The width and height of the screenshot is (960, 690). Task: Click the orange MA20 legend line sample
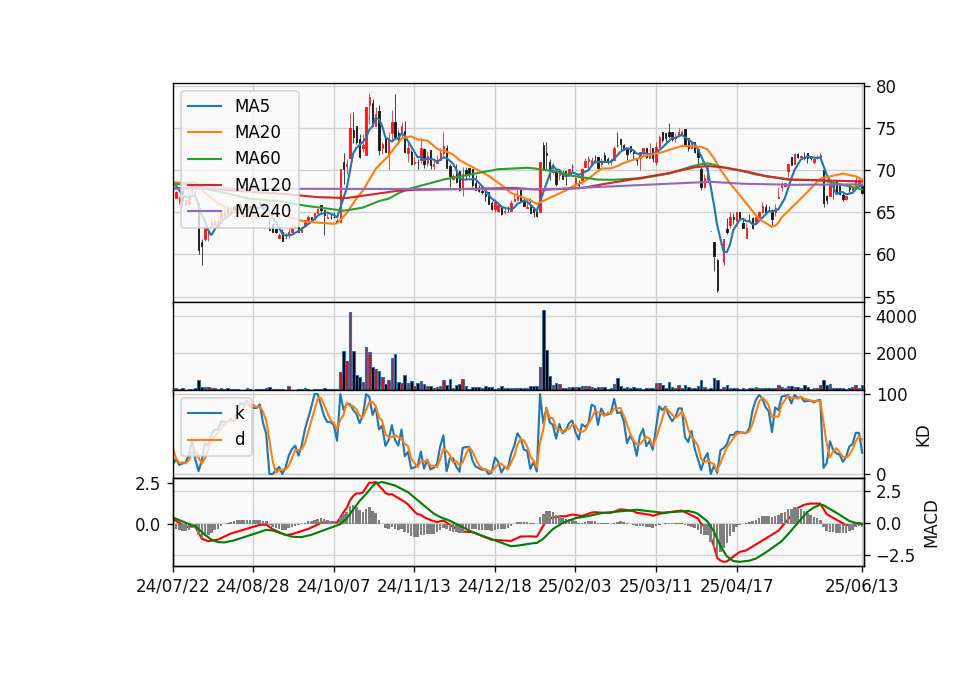(204, 132)
